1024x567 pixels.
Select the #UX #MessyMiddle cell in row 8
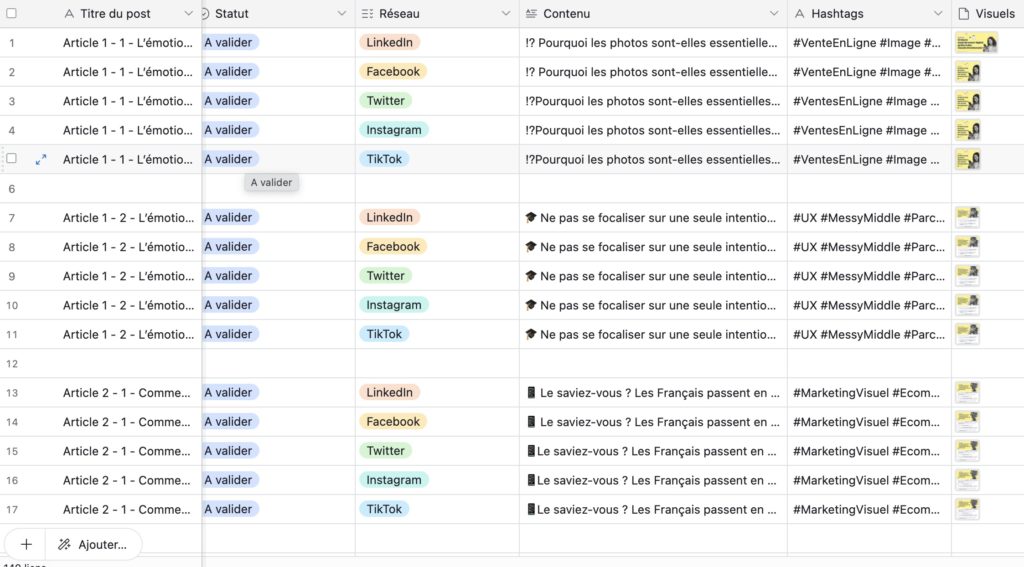tap(869, 247)
